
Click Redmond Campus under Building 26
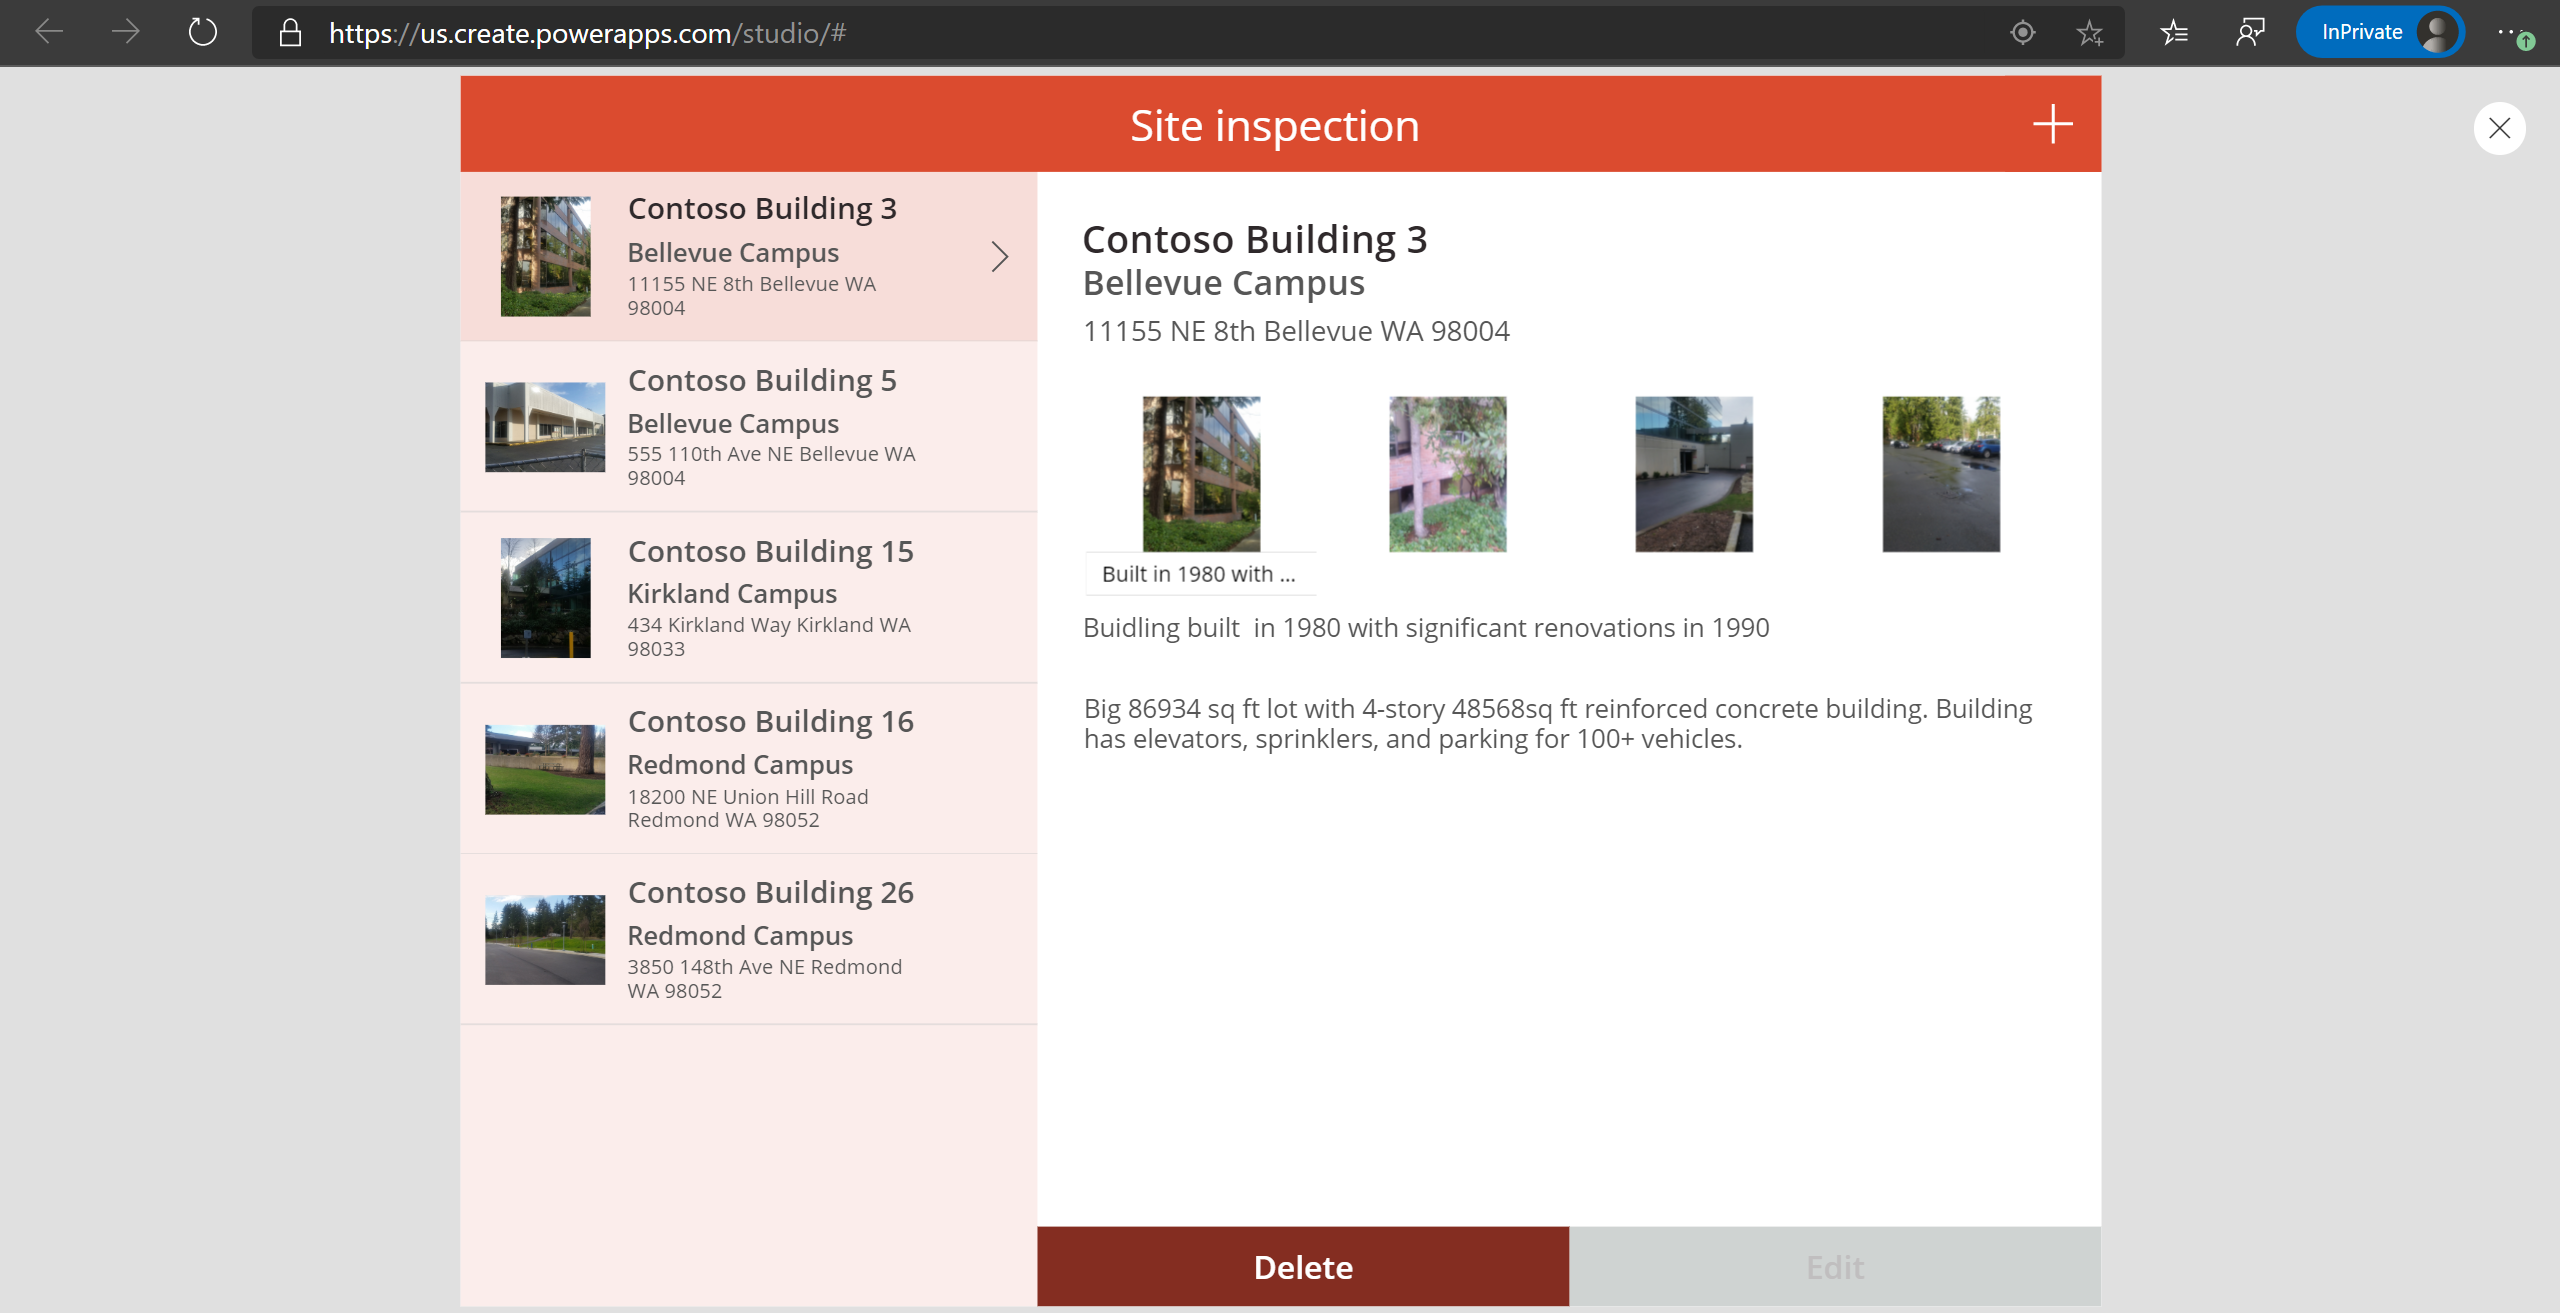(x=740, y=936)
